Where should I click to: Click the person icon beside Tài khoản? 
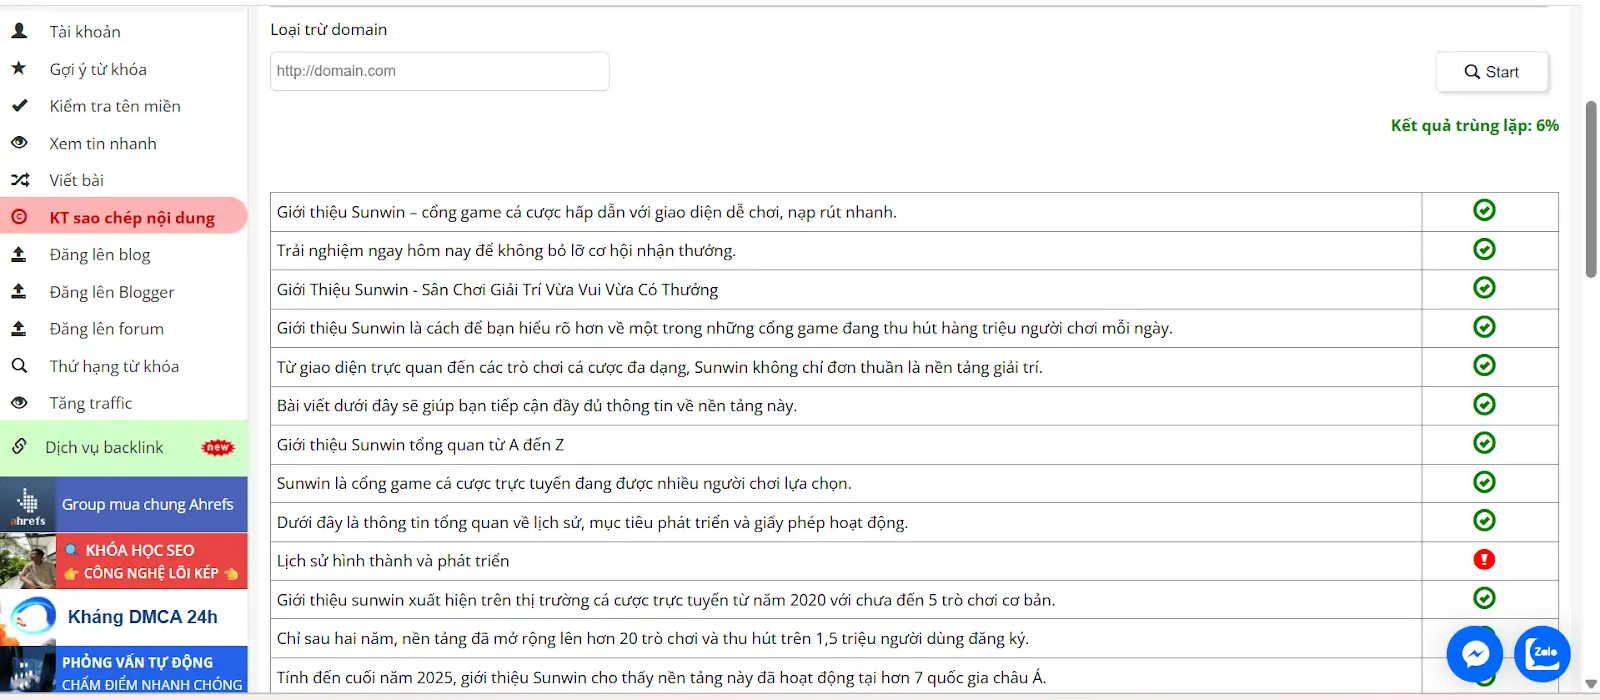tap(19, 31)
